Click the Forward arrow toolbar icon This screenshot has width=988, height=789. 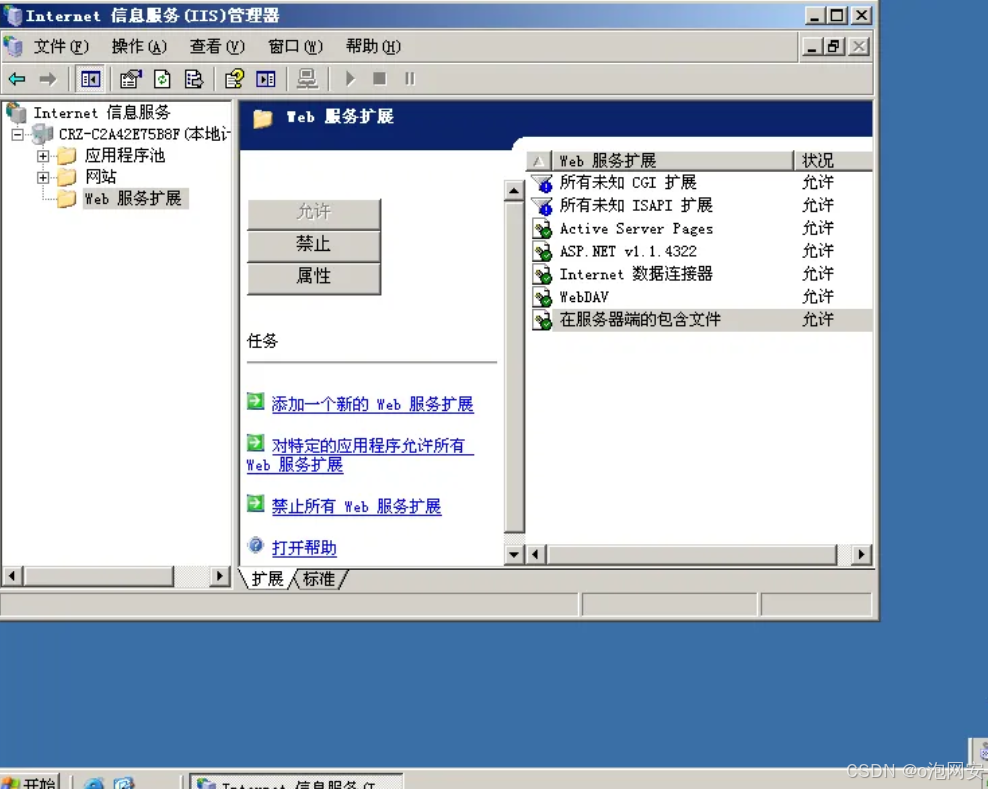tap(48, 79)
